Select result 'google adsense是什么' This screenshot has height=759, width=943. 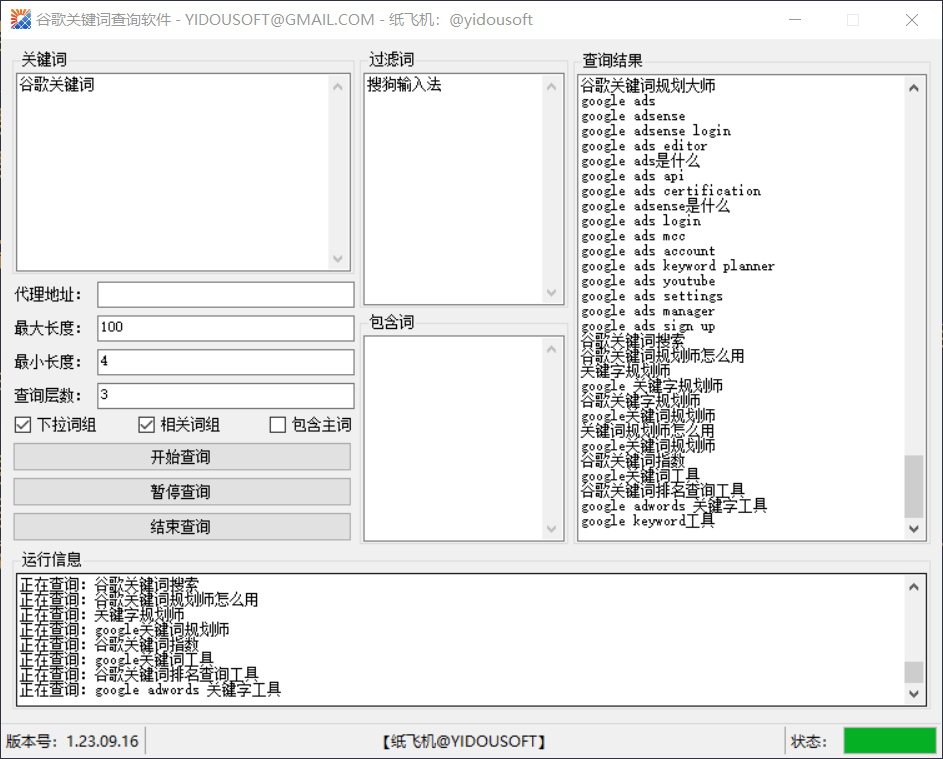656,206
